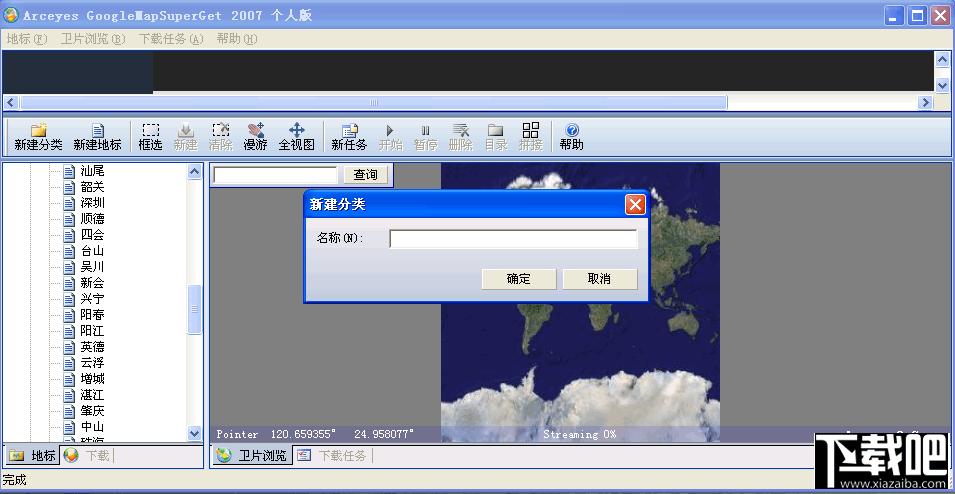Select 顺德 in the landmark tree

(x=93, y=219)
